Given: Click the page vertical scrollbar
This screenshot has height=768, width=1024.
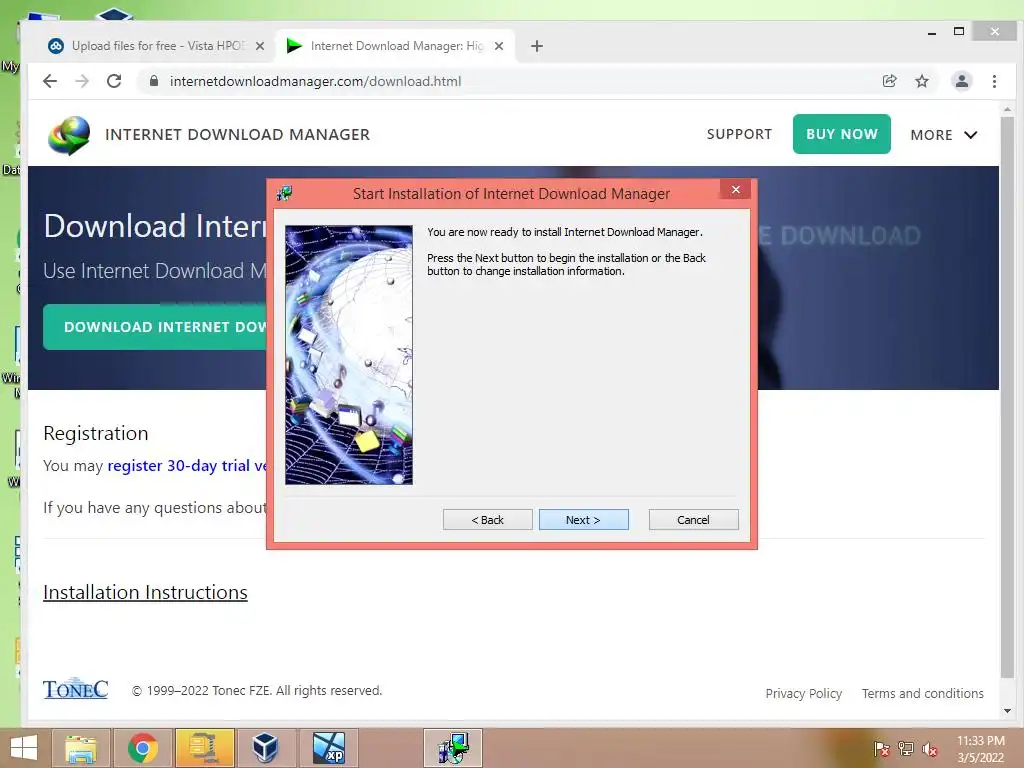Looking at the screenshot, I should pyautogui.click(x=1007, y=398).
